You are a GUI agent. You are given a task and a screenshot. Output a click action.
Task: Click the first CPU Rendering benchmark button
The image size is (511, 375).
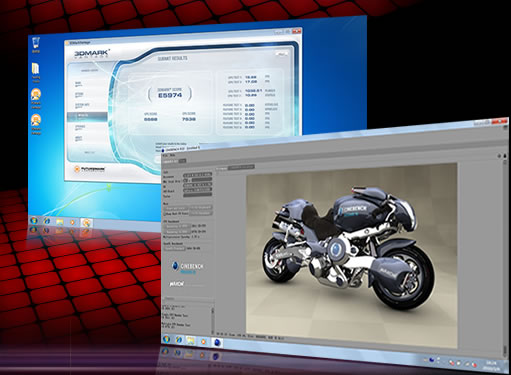click(176, 225)
